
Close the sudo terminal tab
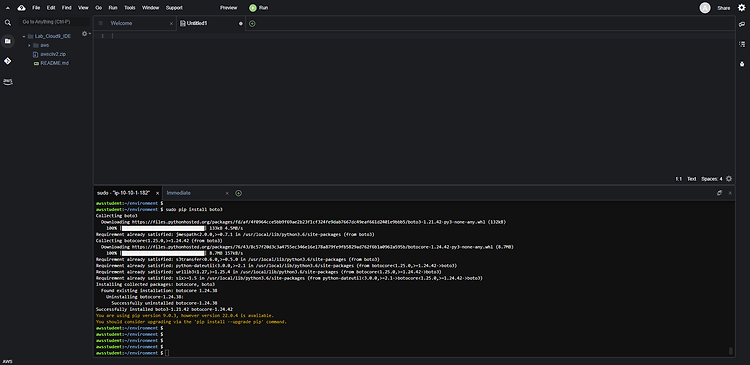point(157,193)
